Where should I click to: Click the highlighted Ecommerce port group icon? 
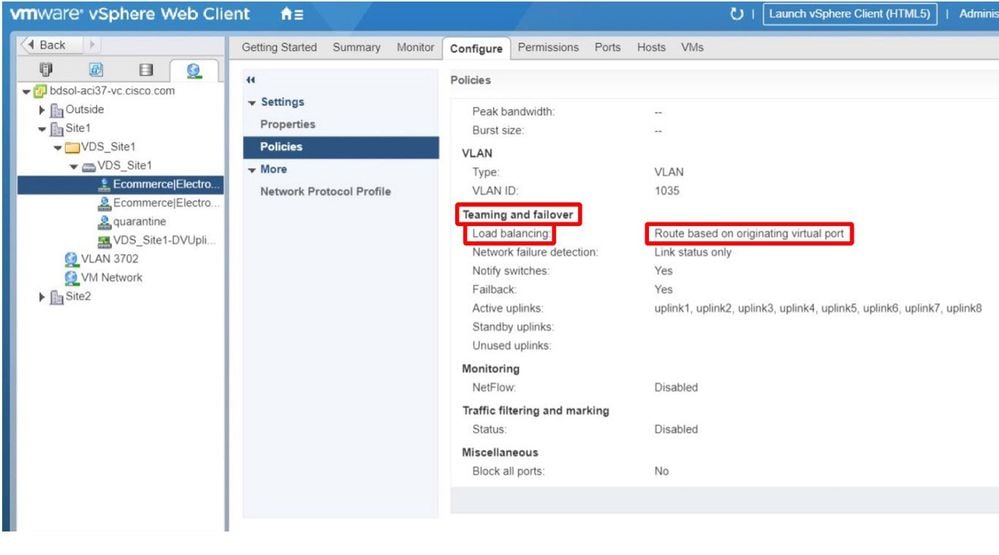(x=104, y=185)
